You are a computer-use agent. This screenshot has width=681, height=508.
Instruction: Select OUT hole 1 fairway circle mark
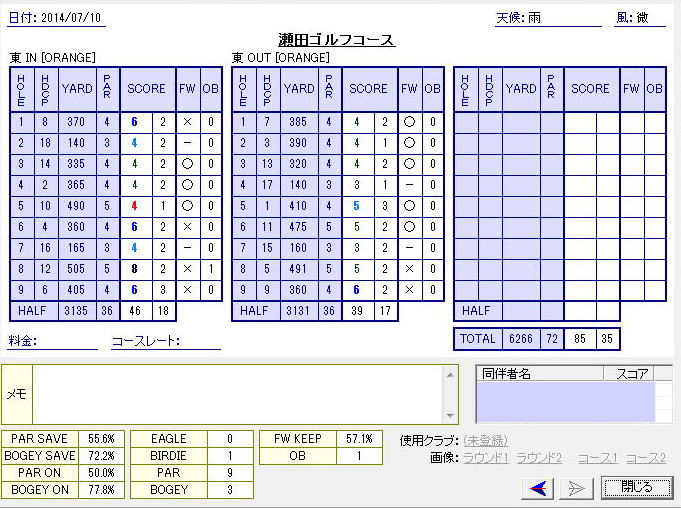coord(410,122)
